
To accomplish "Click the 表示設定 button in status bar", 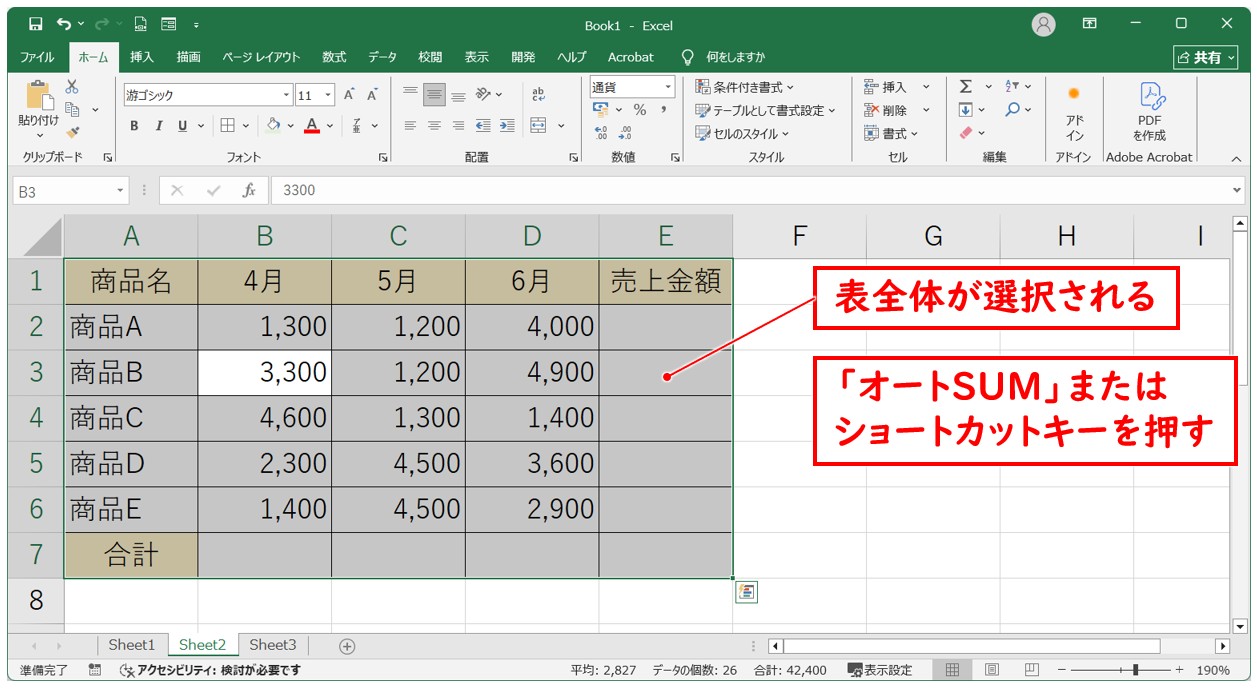I will (880, 670).
